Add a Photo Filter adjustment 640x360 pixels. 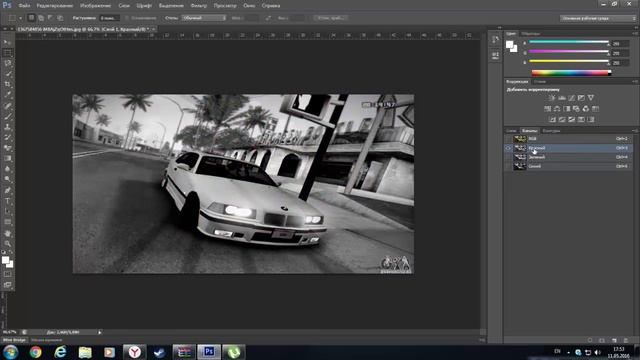576,109
